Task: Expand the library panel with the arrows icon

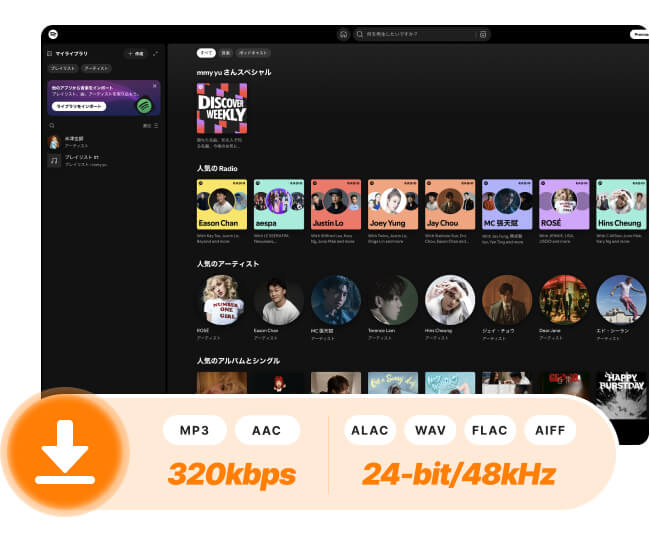Action: pyautogui.click(x=155, y=53)
